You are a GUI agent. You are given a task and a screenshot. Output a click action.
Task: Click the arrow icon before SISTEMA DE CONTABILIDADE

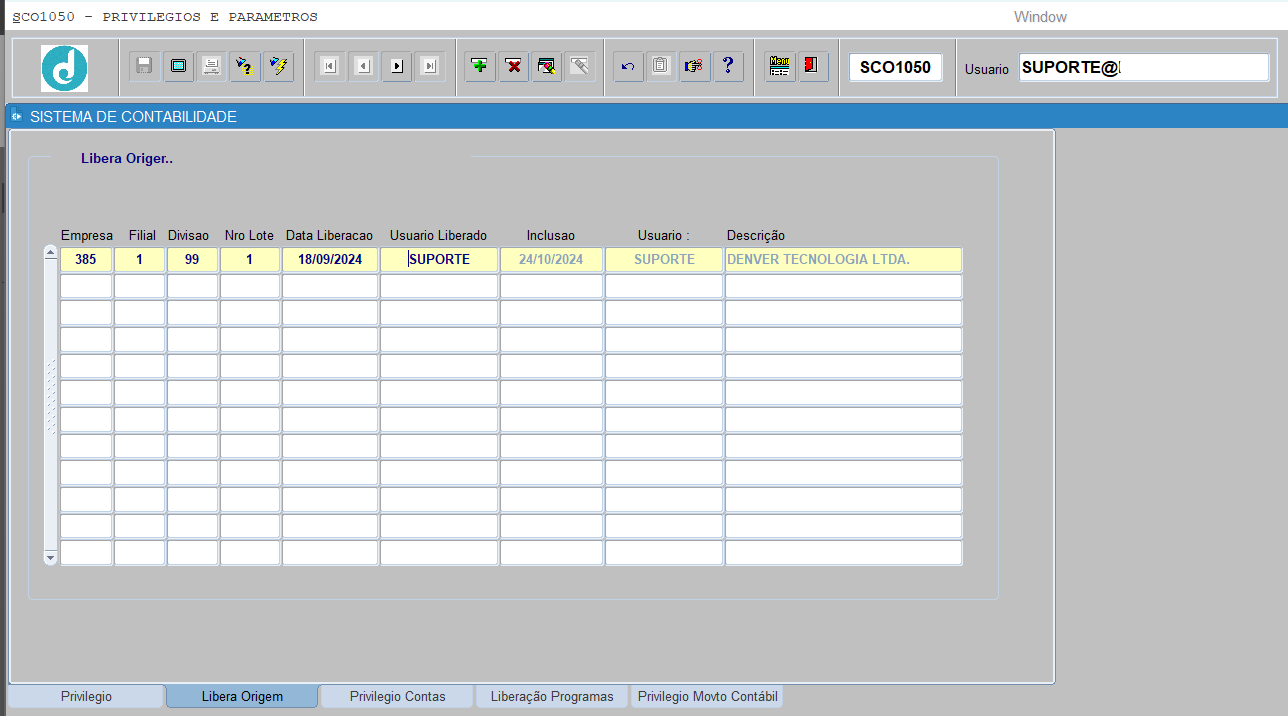coord(17,117)
